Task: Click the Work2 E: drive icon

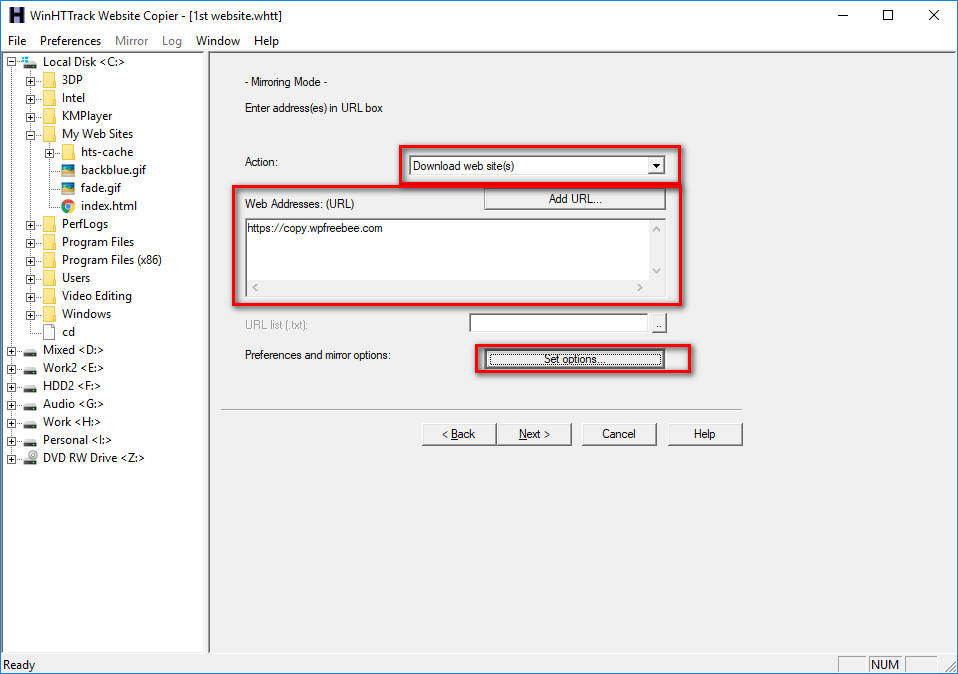Action: (30, 369)
